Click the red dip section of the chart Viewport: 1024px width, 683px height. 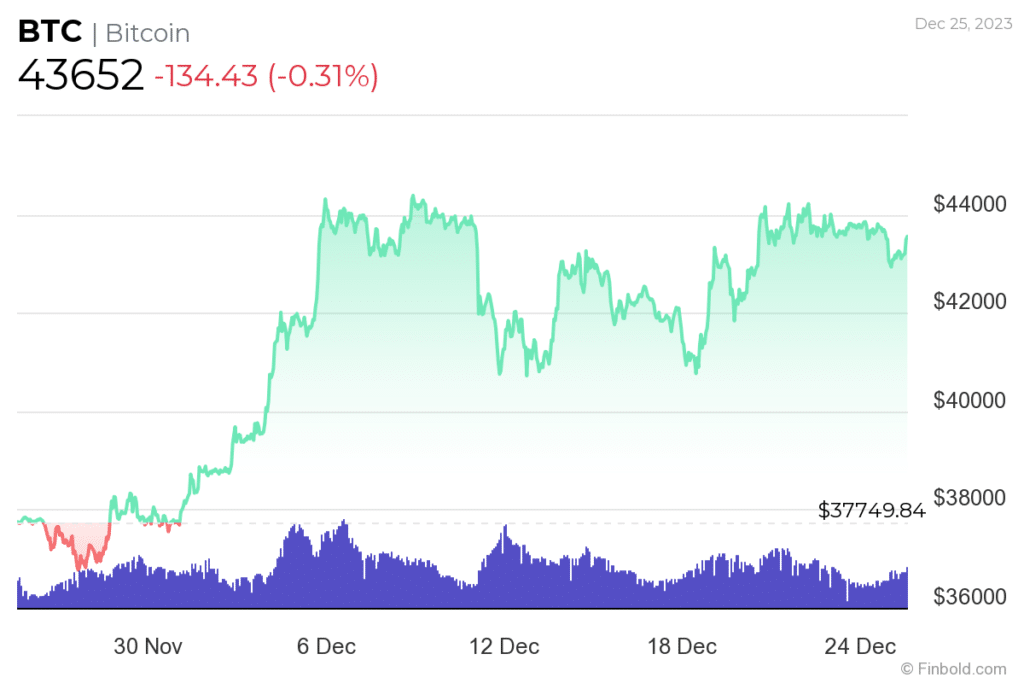(78, 543)
